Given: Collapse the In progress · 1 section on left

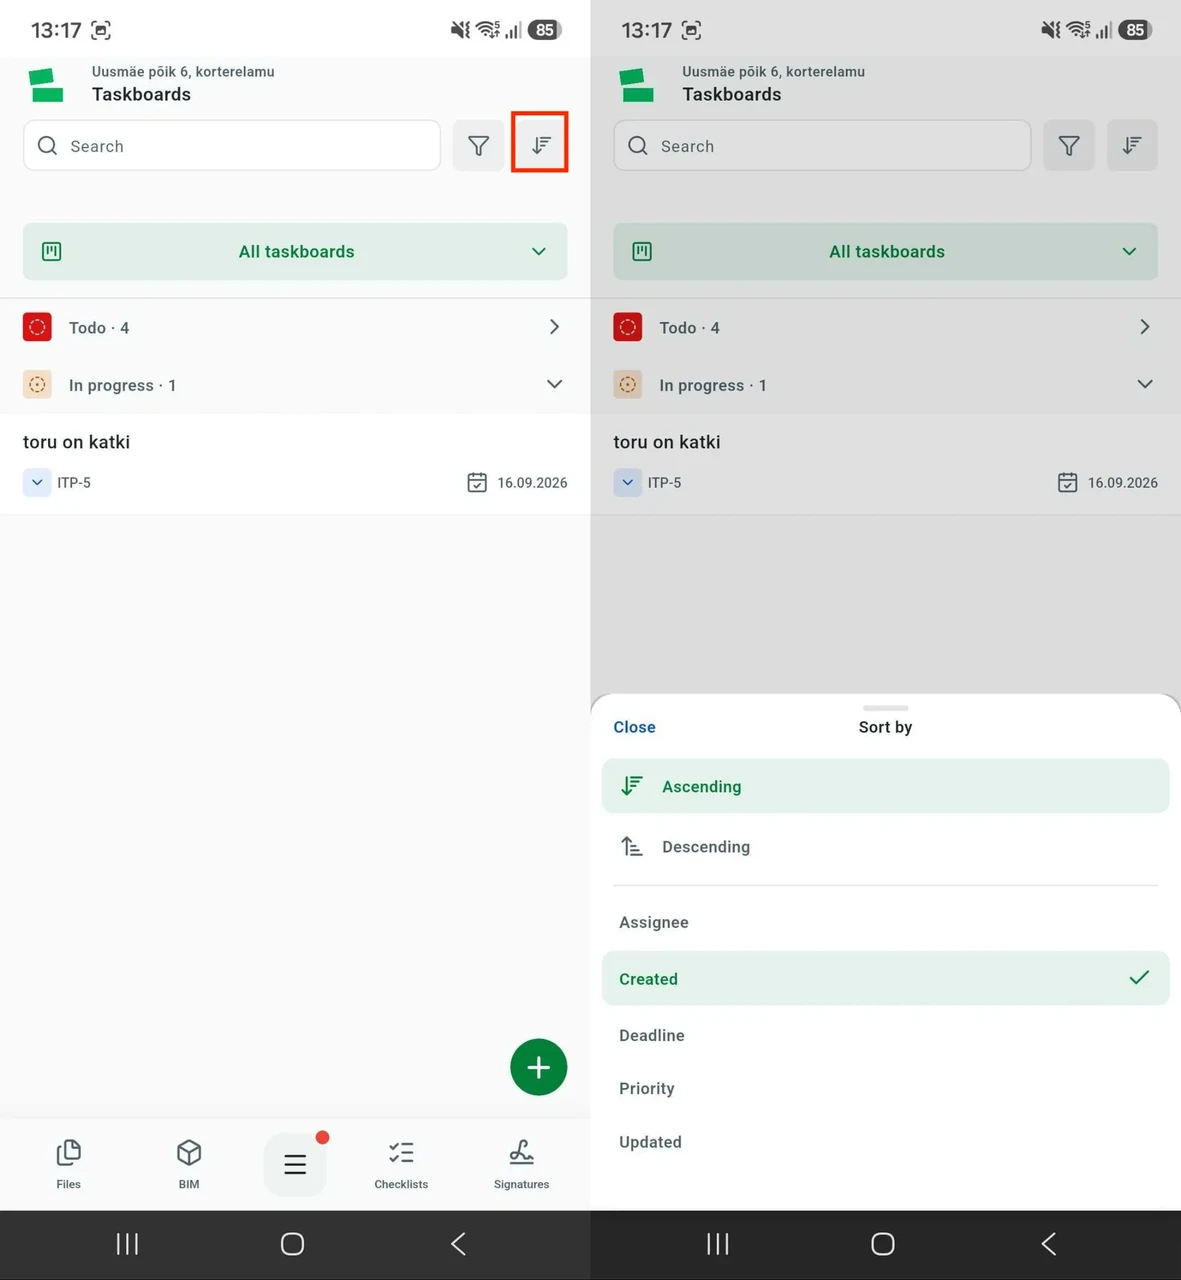Looking at the screenshot, I should 295,385.
